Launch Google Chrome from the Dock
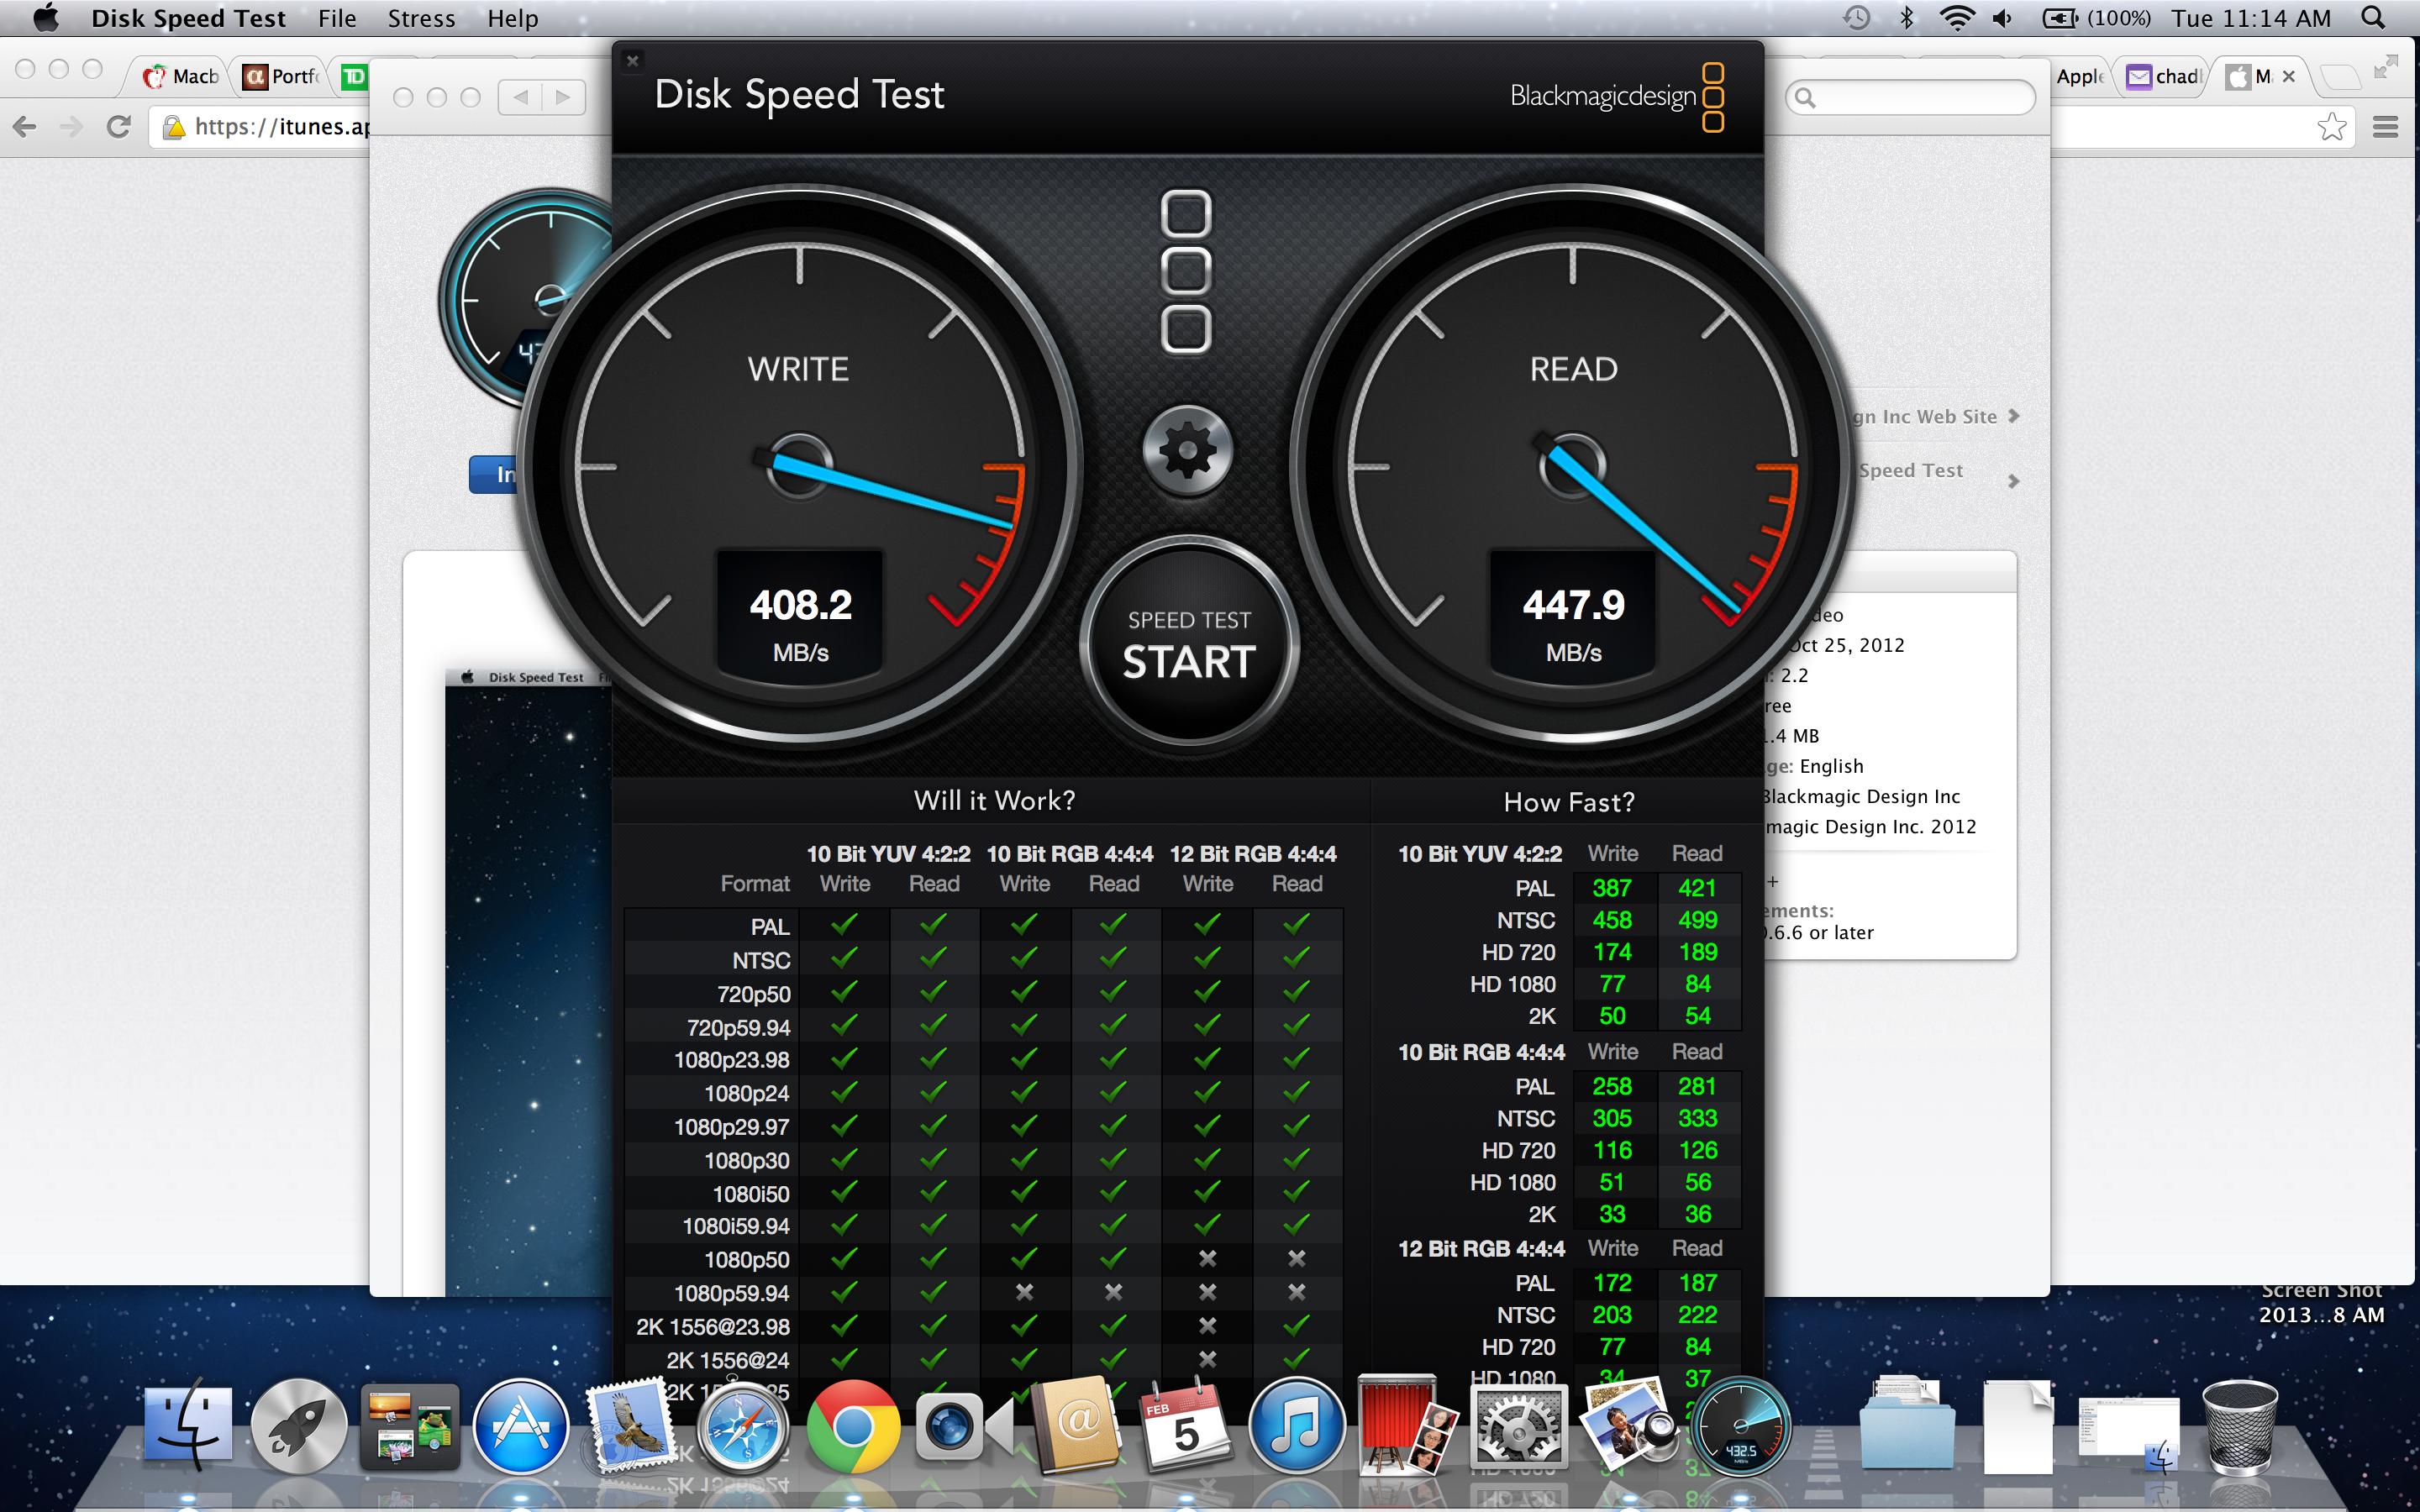Viewport: 2420px width, 1512px height. pyautogui.click(x=852, y=1427)
